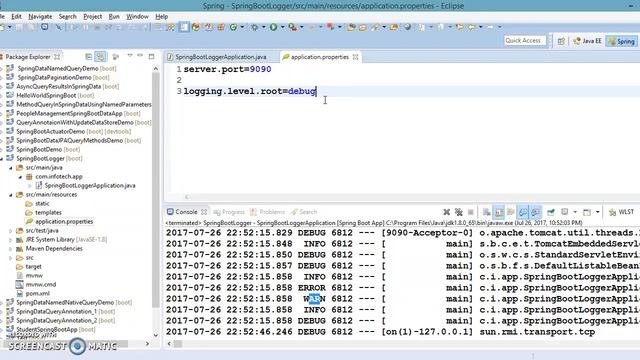640x360 pixels.
Task: Select the templates folder
Action: pyautogui.click(x=48, y=213)
